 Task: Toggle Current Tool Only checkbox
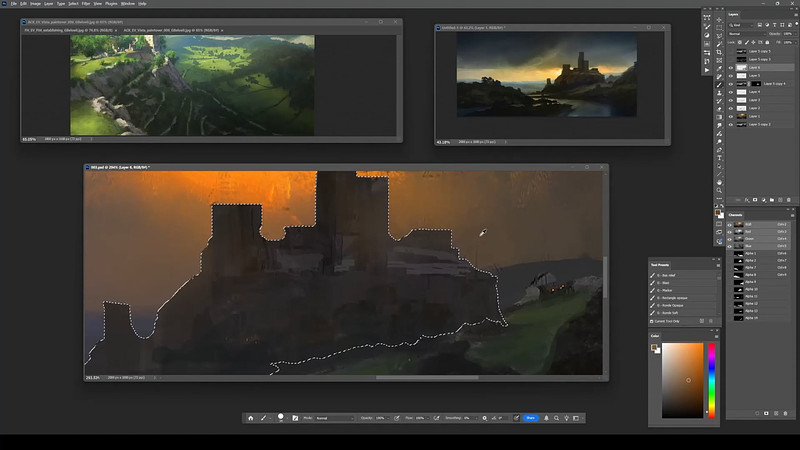652,321
